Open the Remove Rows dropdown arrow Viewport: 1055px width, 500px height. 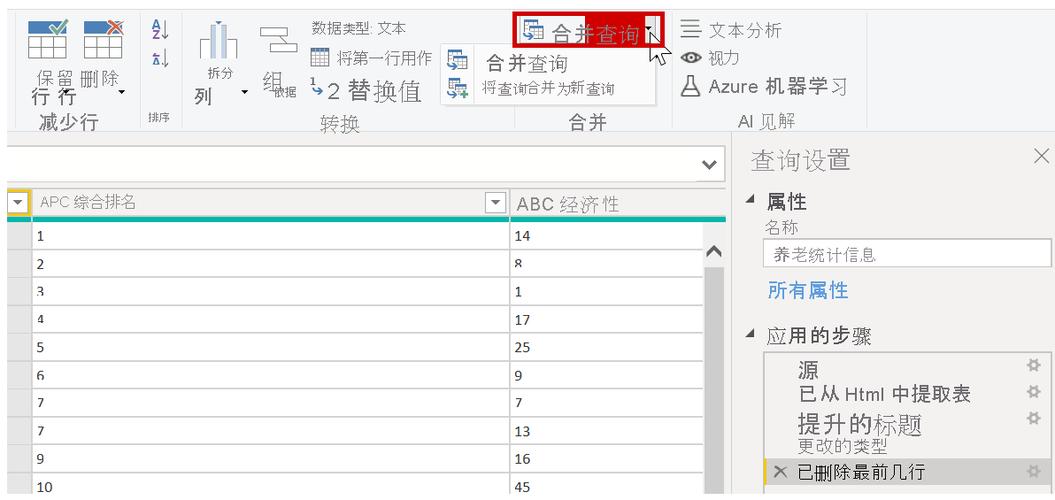pos(122,91)
